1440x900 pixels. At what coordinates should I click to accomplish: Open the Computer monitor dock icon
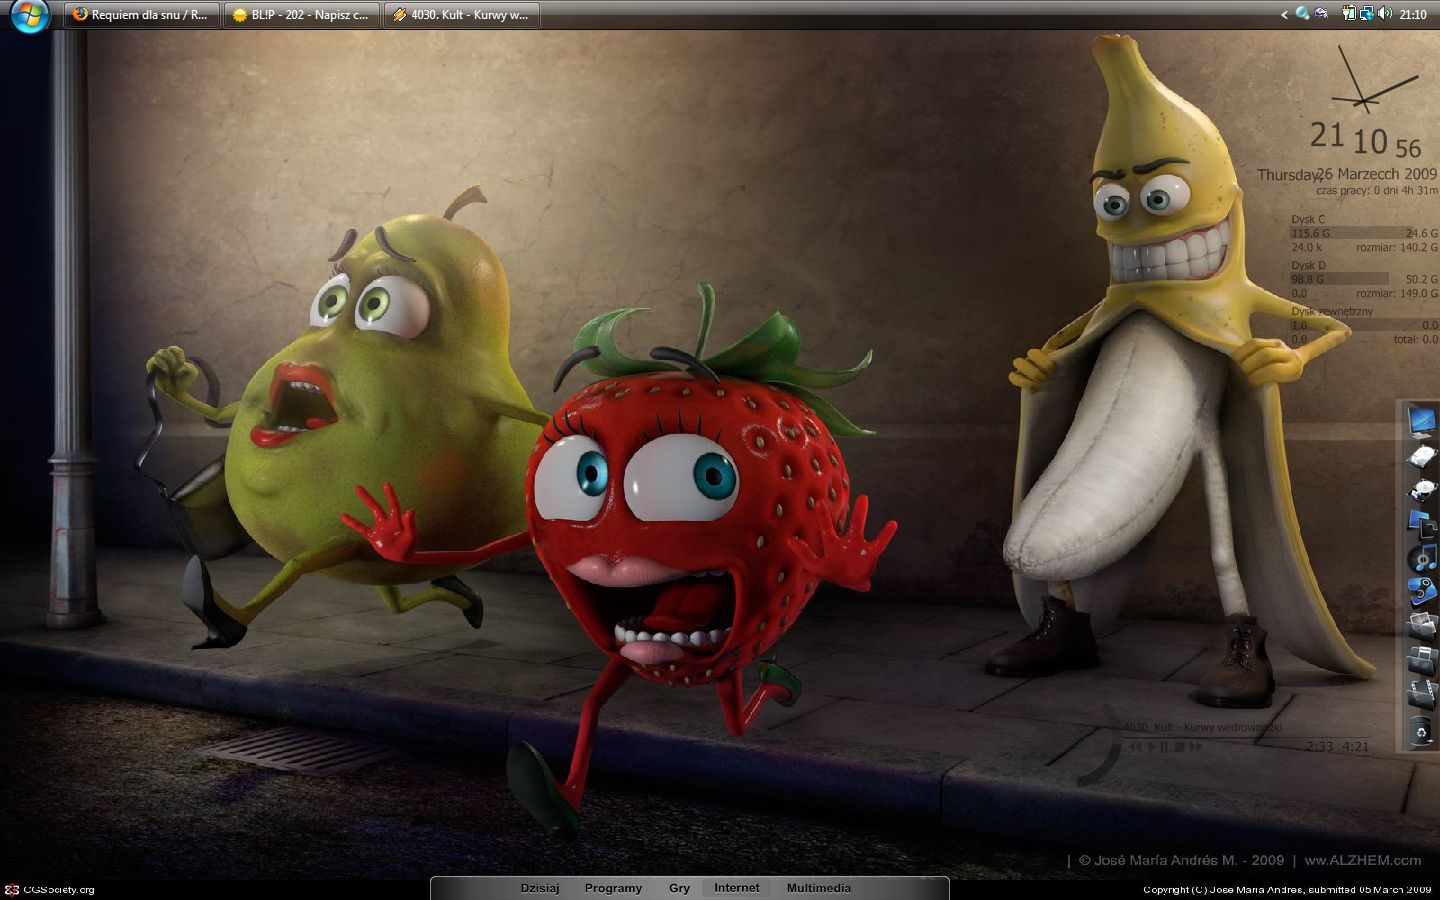(1422, 421)
